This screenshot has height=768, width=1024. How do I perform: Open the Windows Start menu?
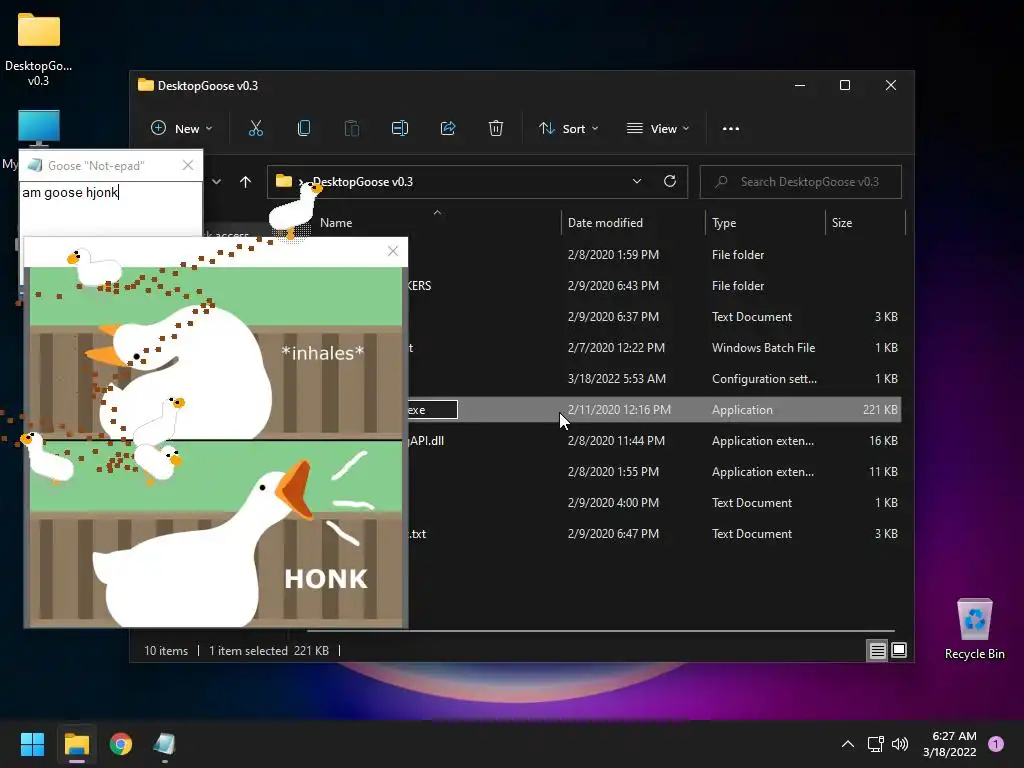[x=32, y=744]
